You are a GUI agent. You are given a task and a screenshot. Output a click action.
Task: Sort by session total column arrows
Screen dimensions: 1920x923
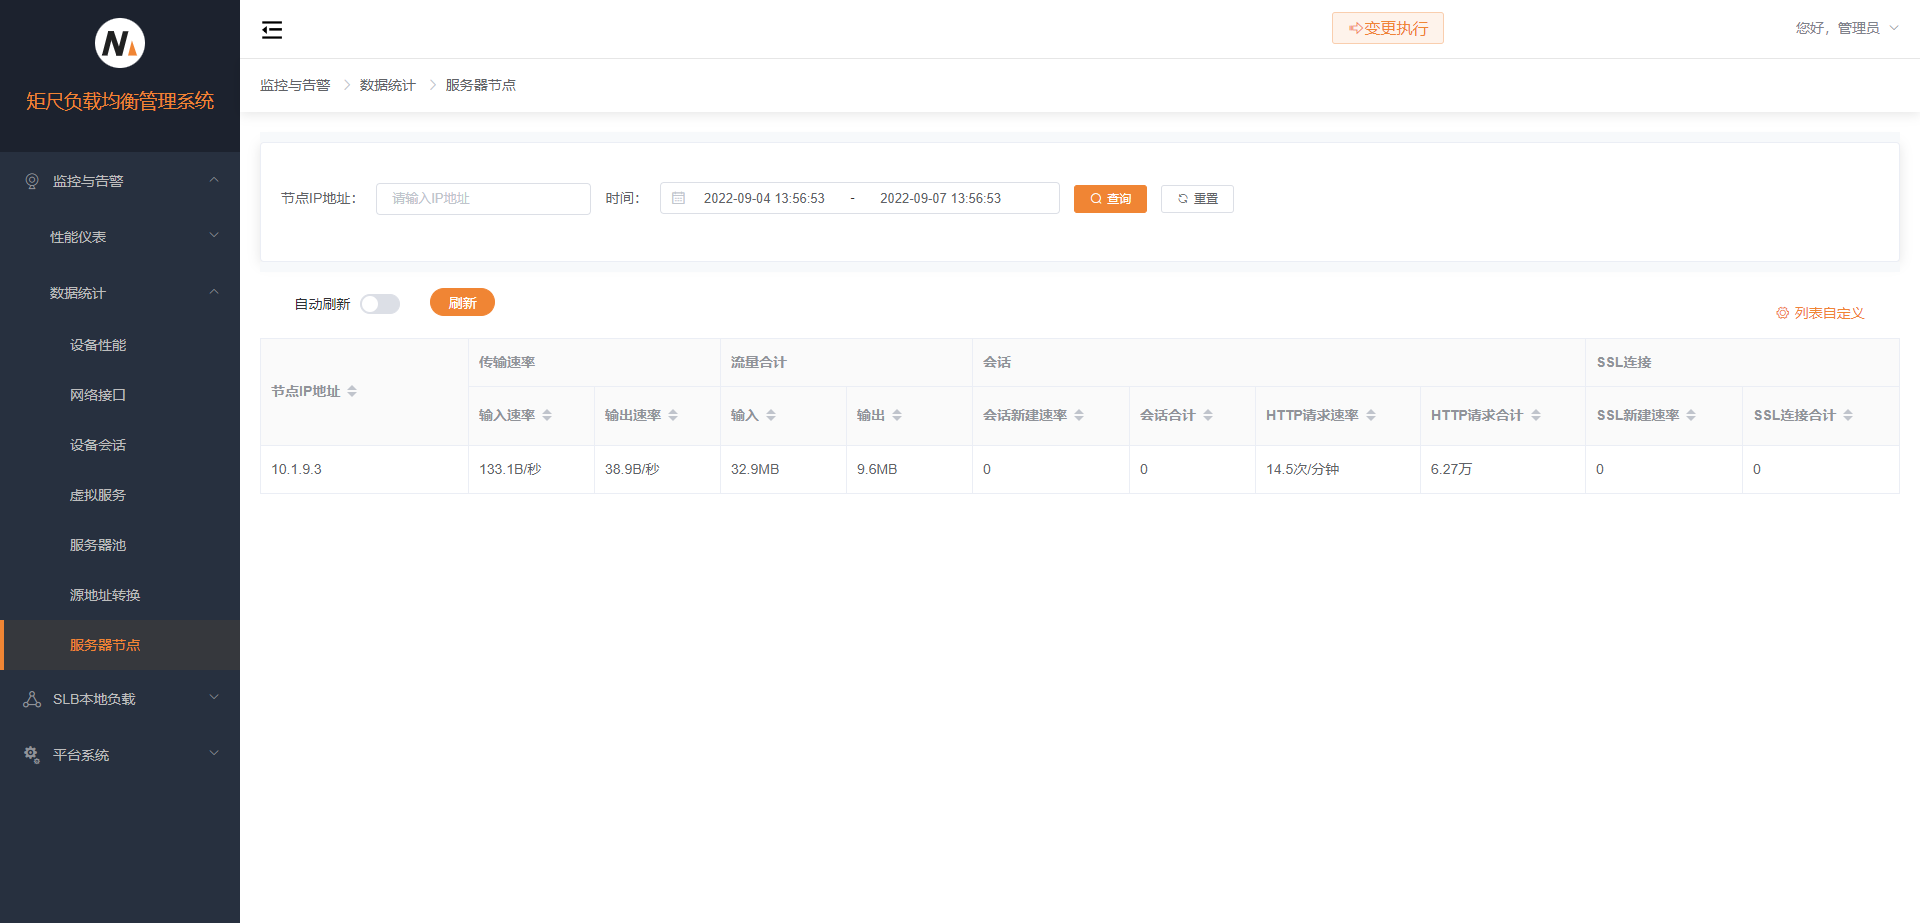click(x=1208, y=415)
